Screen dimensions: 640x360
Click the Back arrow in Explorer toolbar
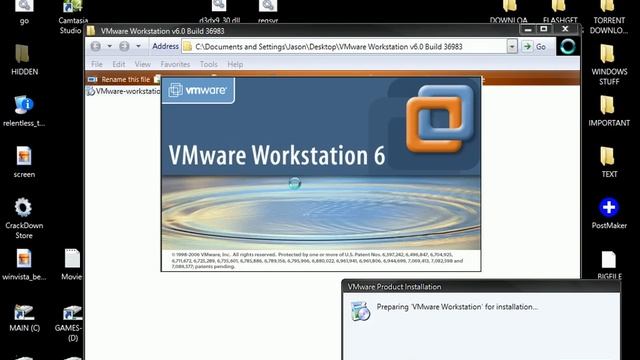tap(96, 47)
